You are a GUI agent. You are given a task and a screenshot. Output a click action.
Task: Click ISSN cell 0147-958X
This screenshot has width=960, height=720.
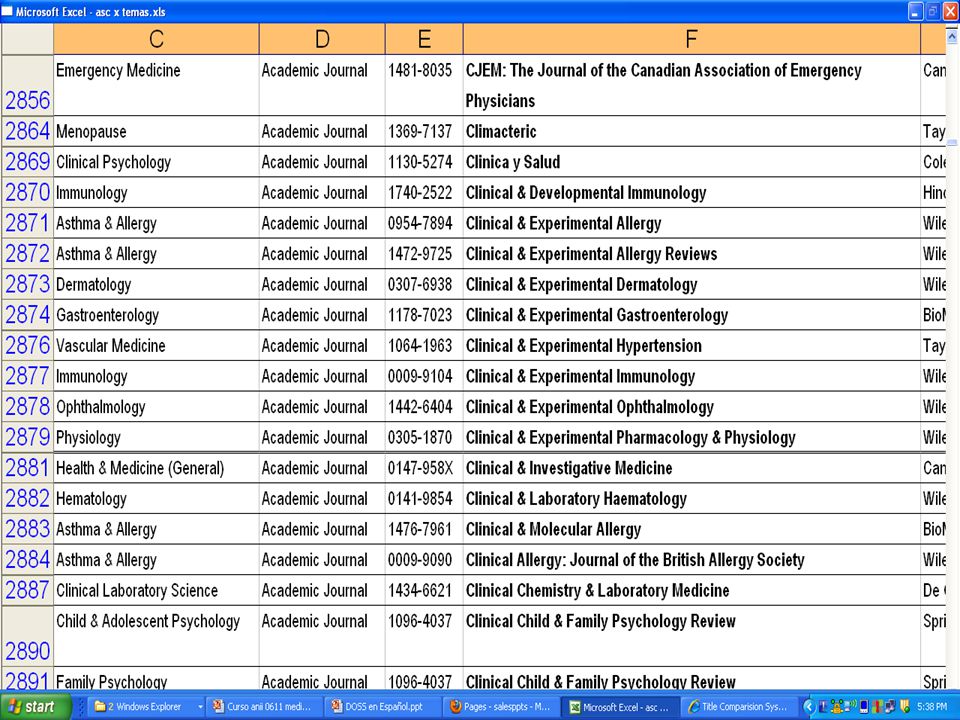pyautogui.click(x=424, y=468)
